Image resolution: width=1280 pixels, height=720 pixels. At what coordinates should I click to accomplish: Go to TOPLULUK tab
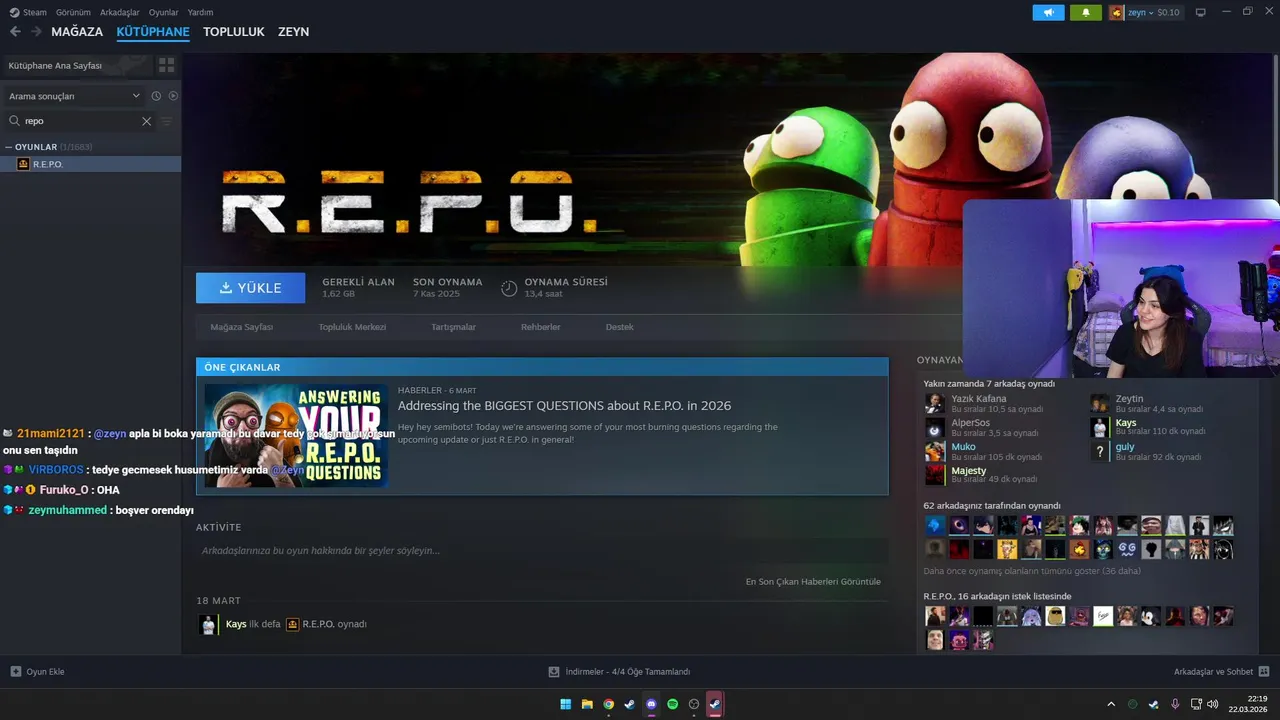click(x=234, y=32)
